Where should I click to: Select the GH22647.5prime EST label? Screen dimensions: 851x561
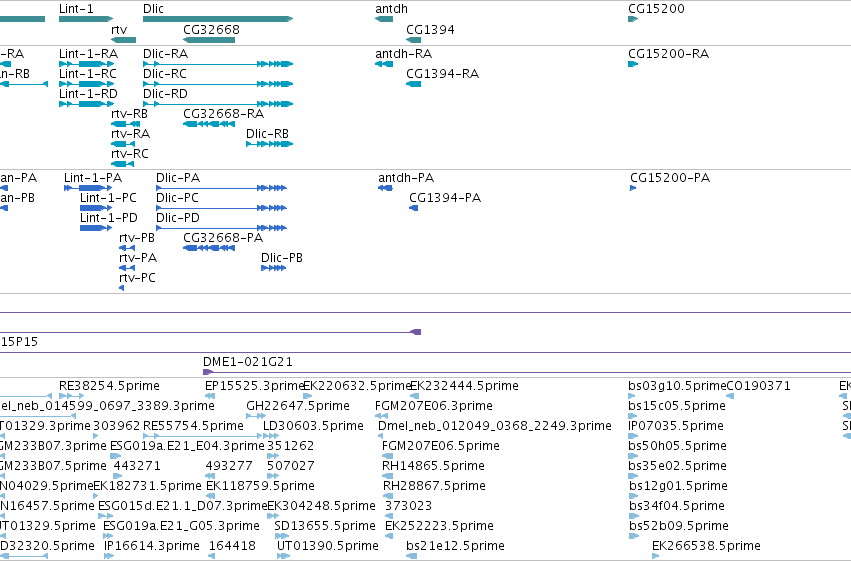pyautogui.click(x=297, y=406)
